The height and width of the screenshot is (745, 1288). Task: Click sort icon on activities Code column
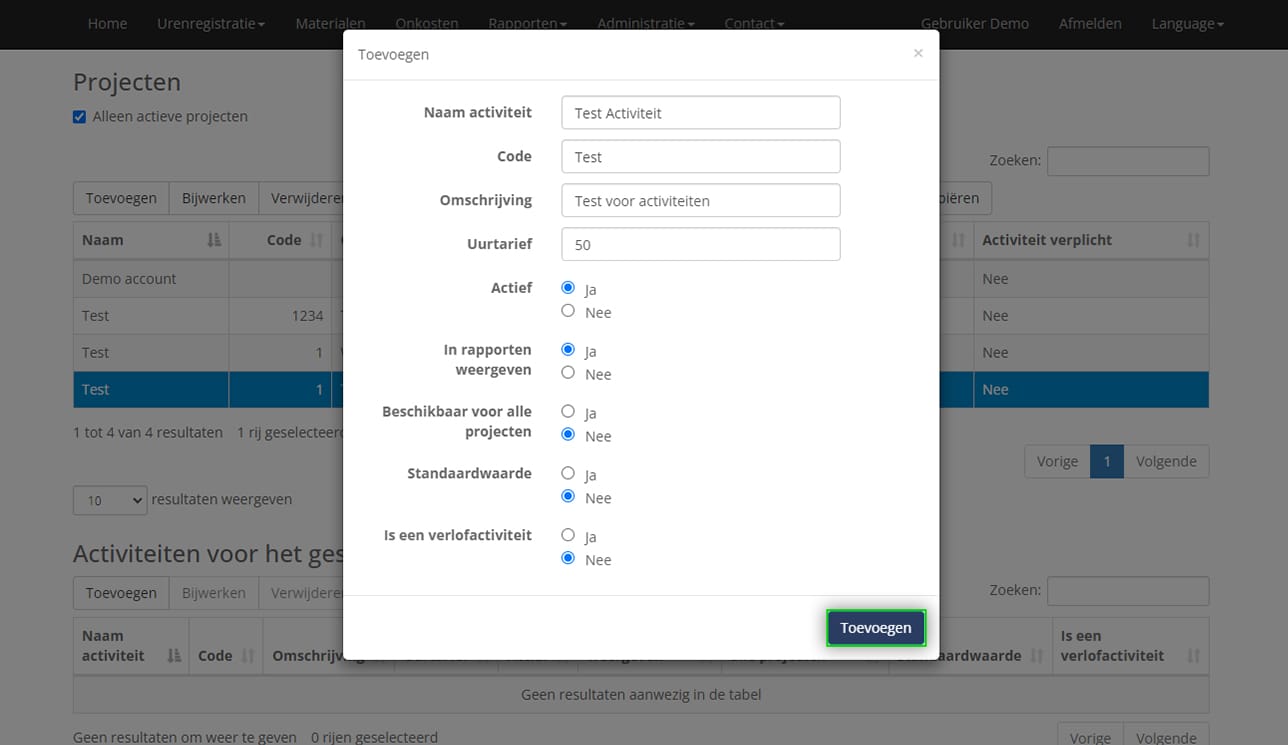(x=248, y=656)
